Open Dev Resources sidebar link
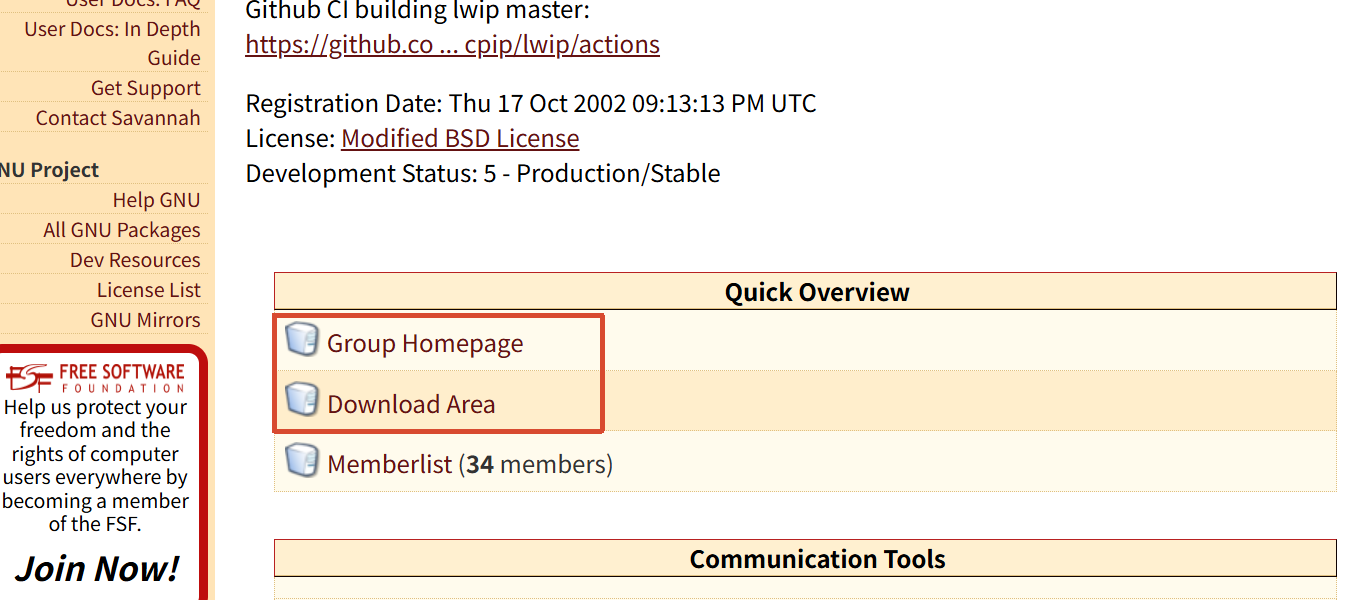Image resolution: width=1370 pixels, height=600 pixels. (135, 260)
